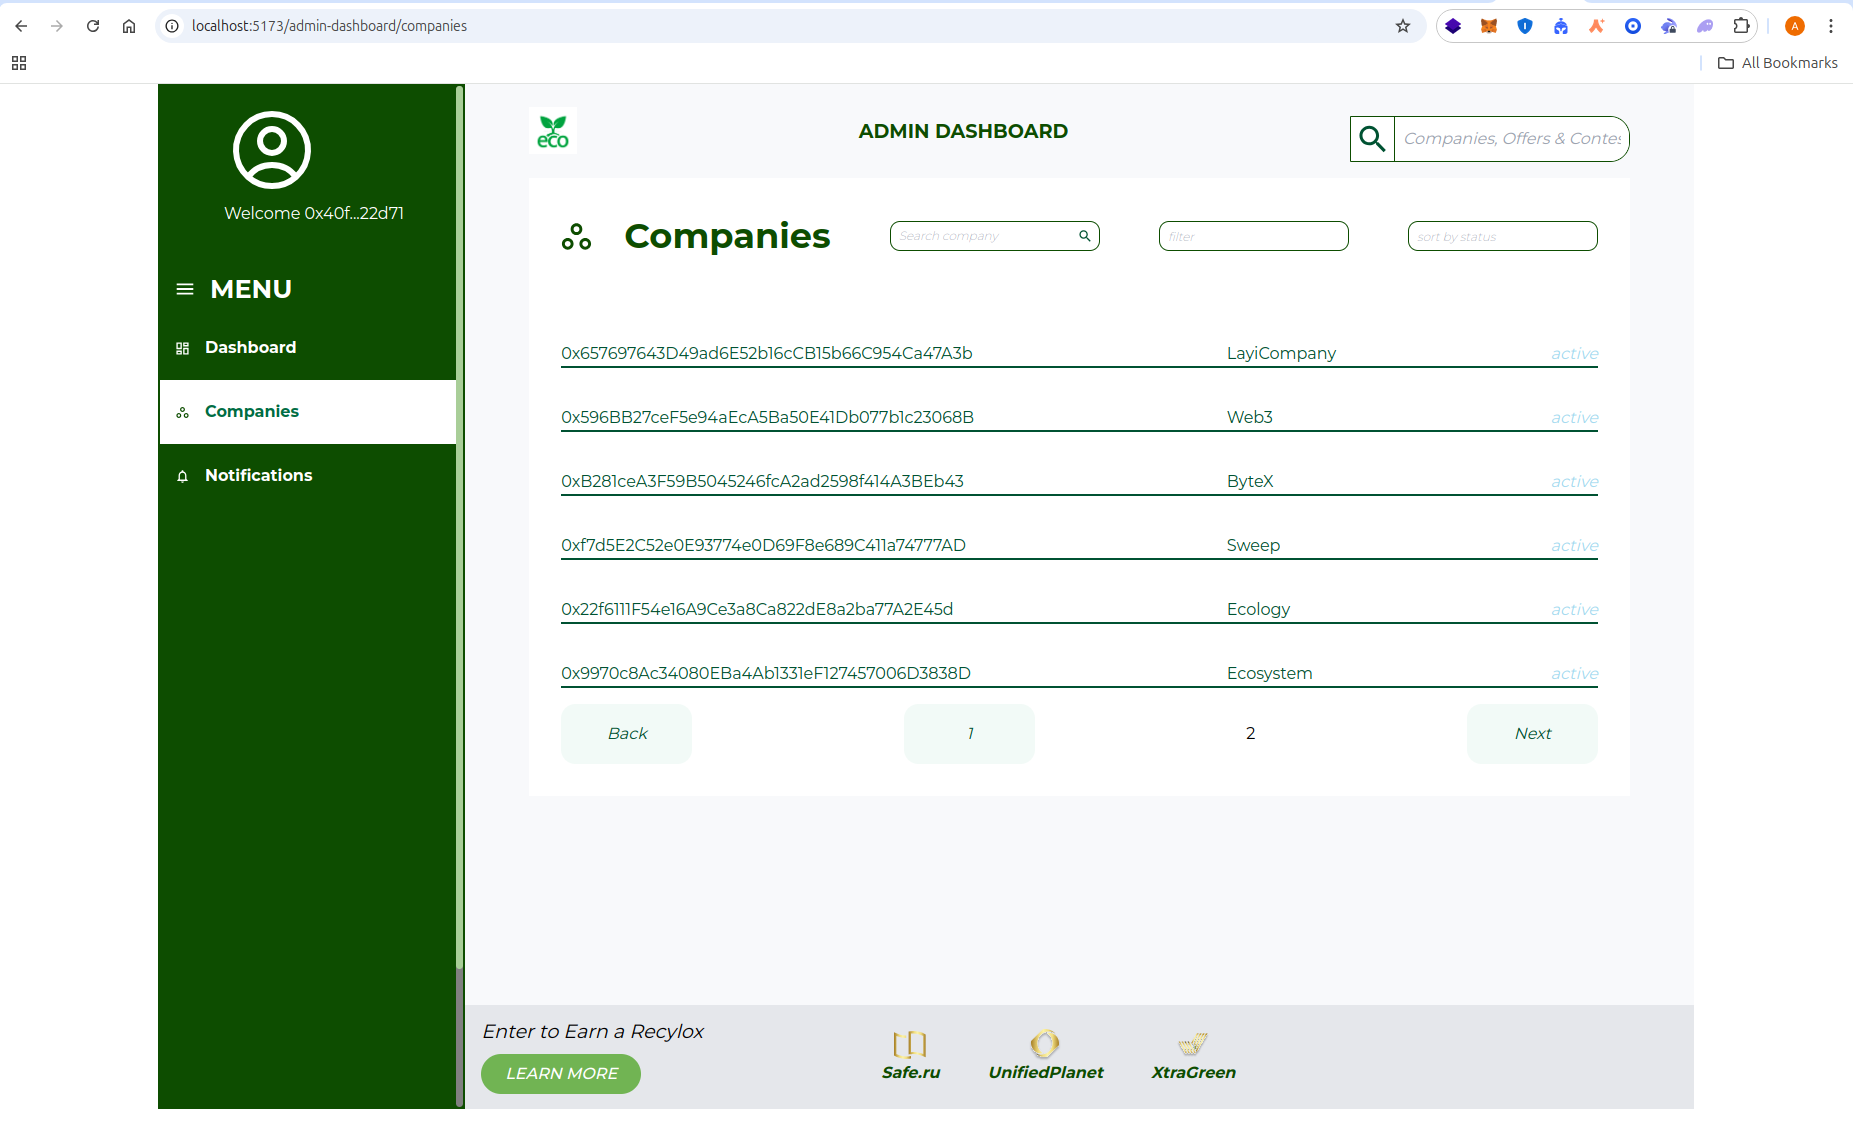Open the Chrome three-dot menu

(1831, 26)
